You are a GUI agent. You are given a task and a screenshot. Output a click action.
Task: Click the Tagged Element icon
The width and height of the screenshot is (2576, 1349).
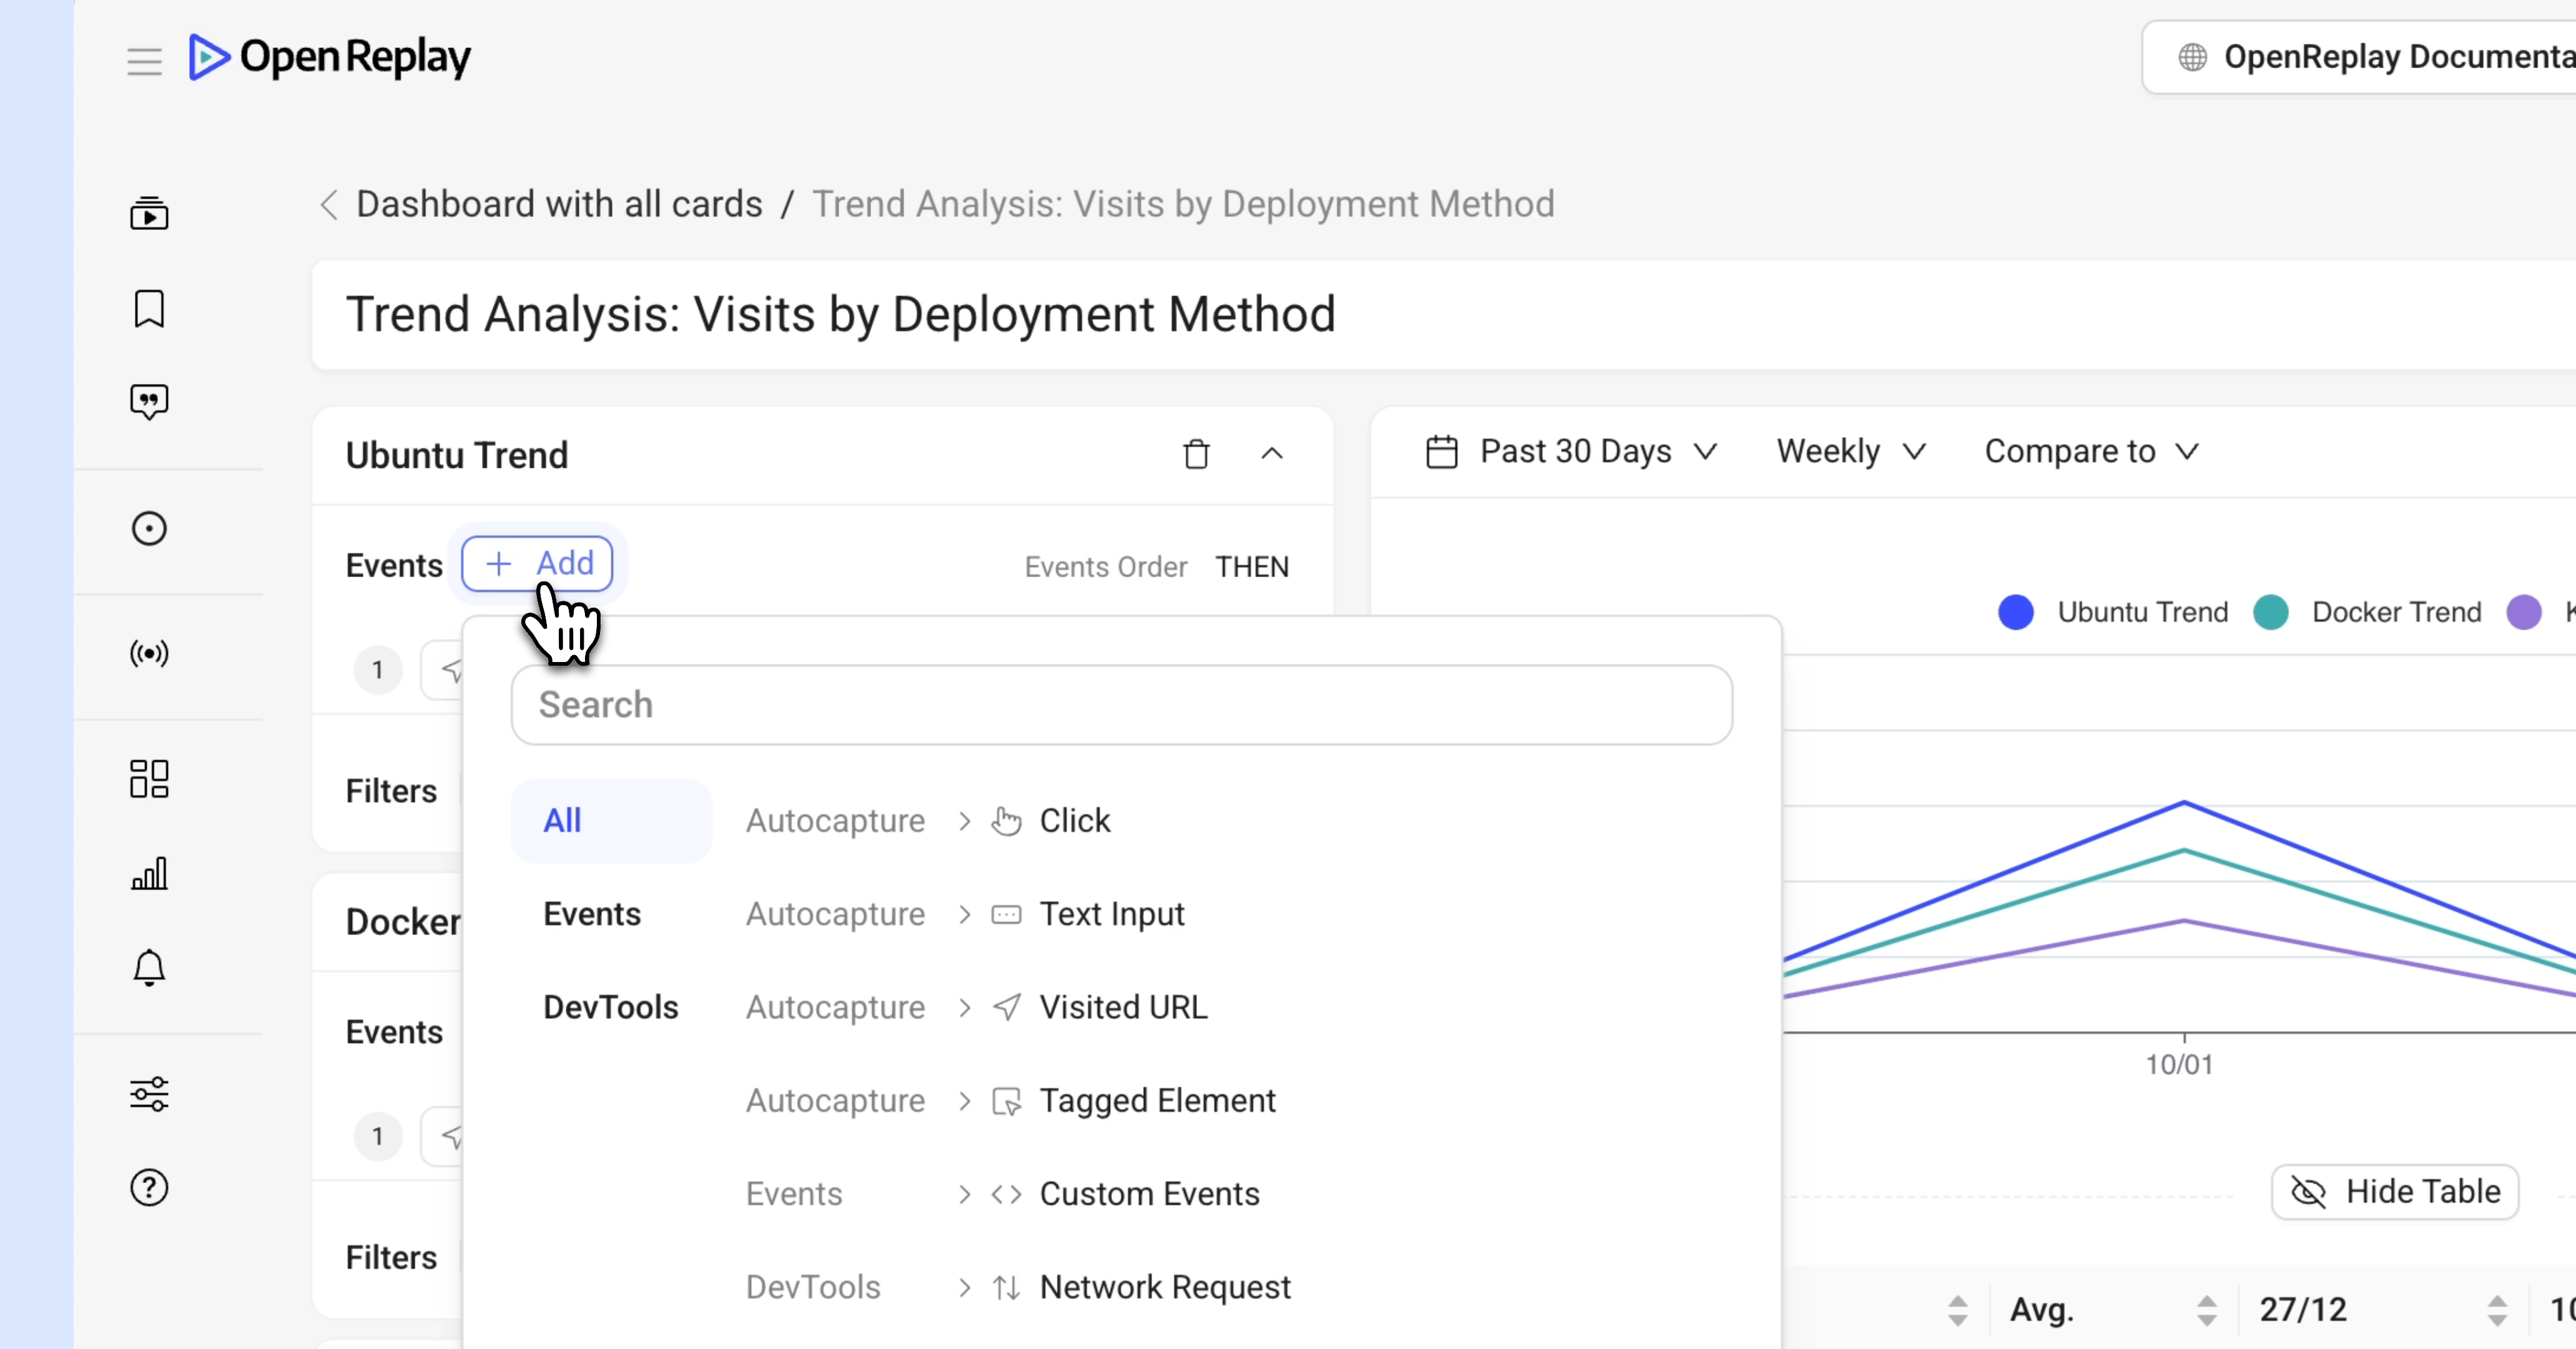[x=1006, y=1100]
